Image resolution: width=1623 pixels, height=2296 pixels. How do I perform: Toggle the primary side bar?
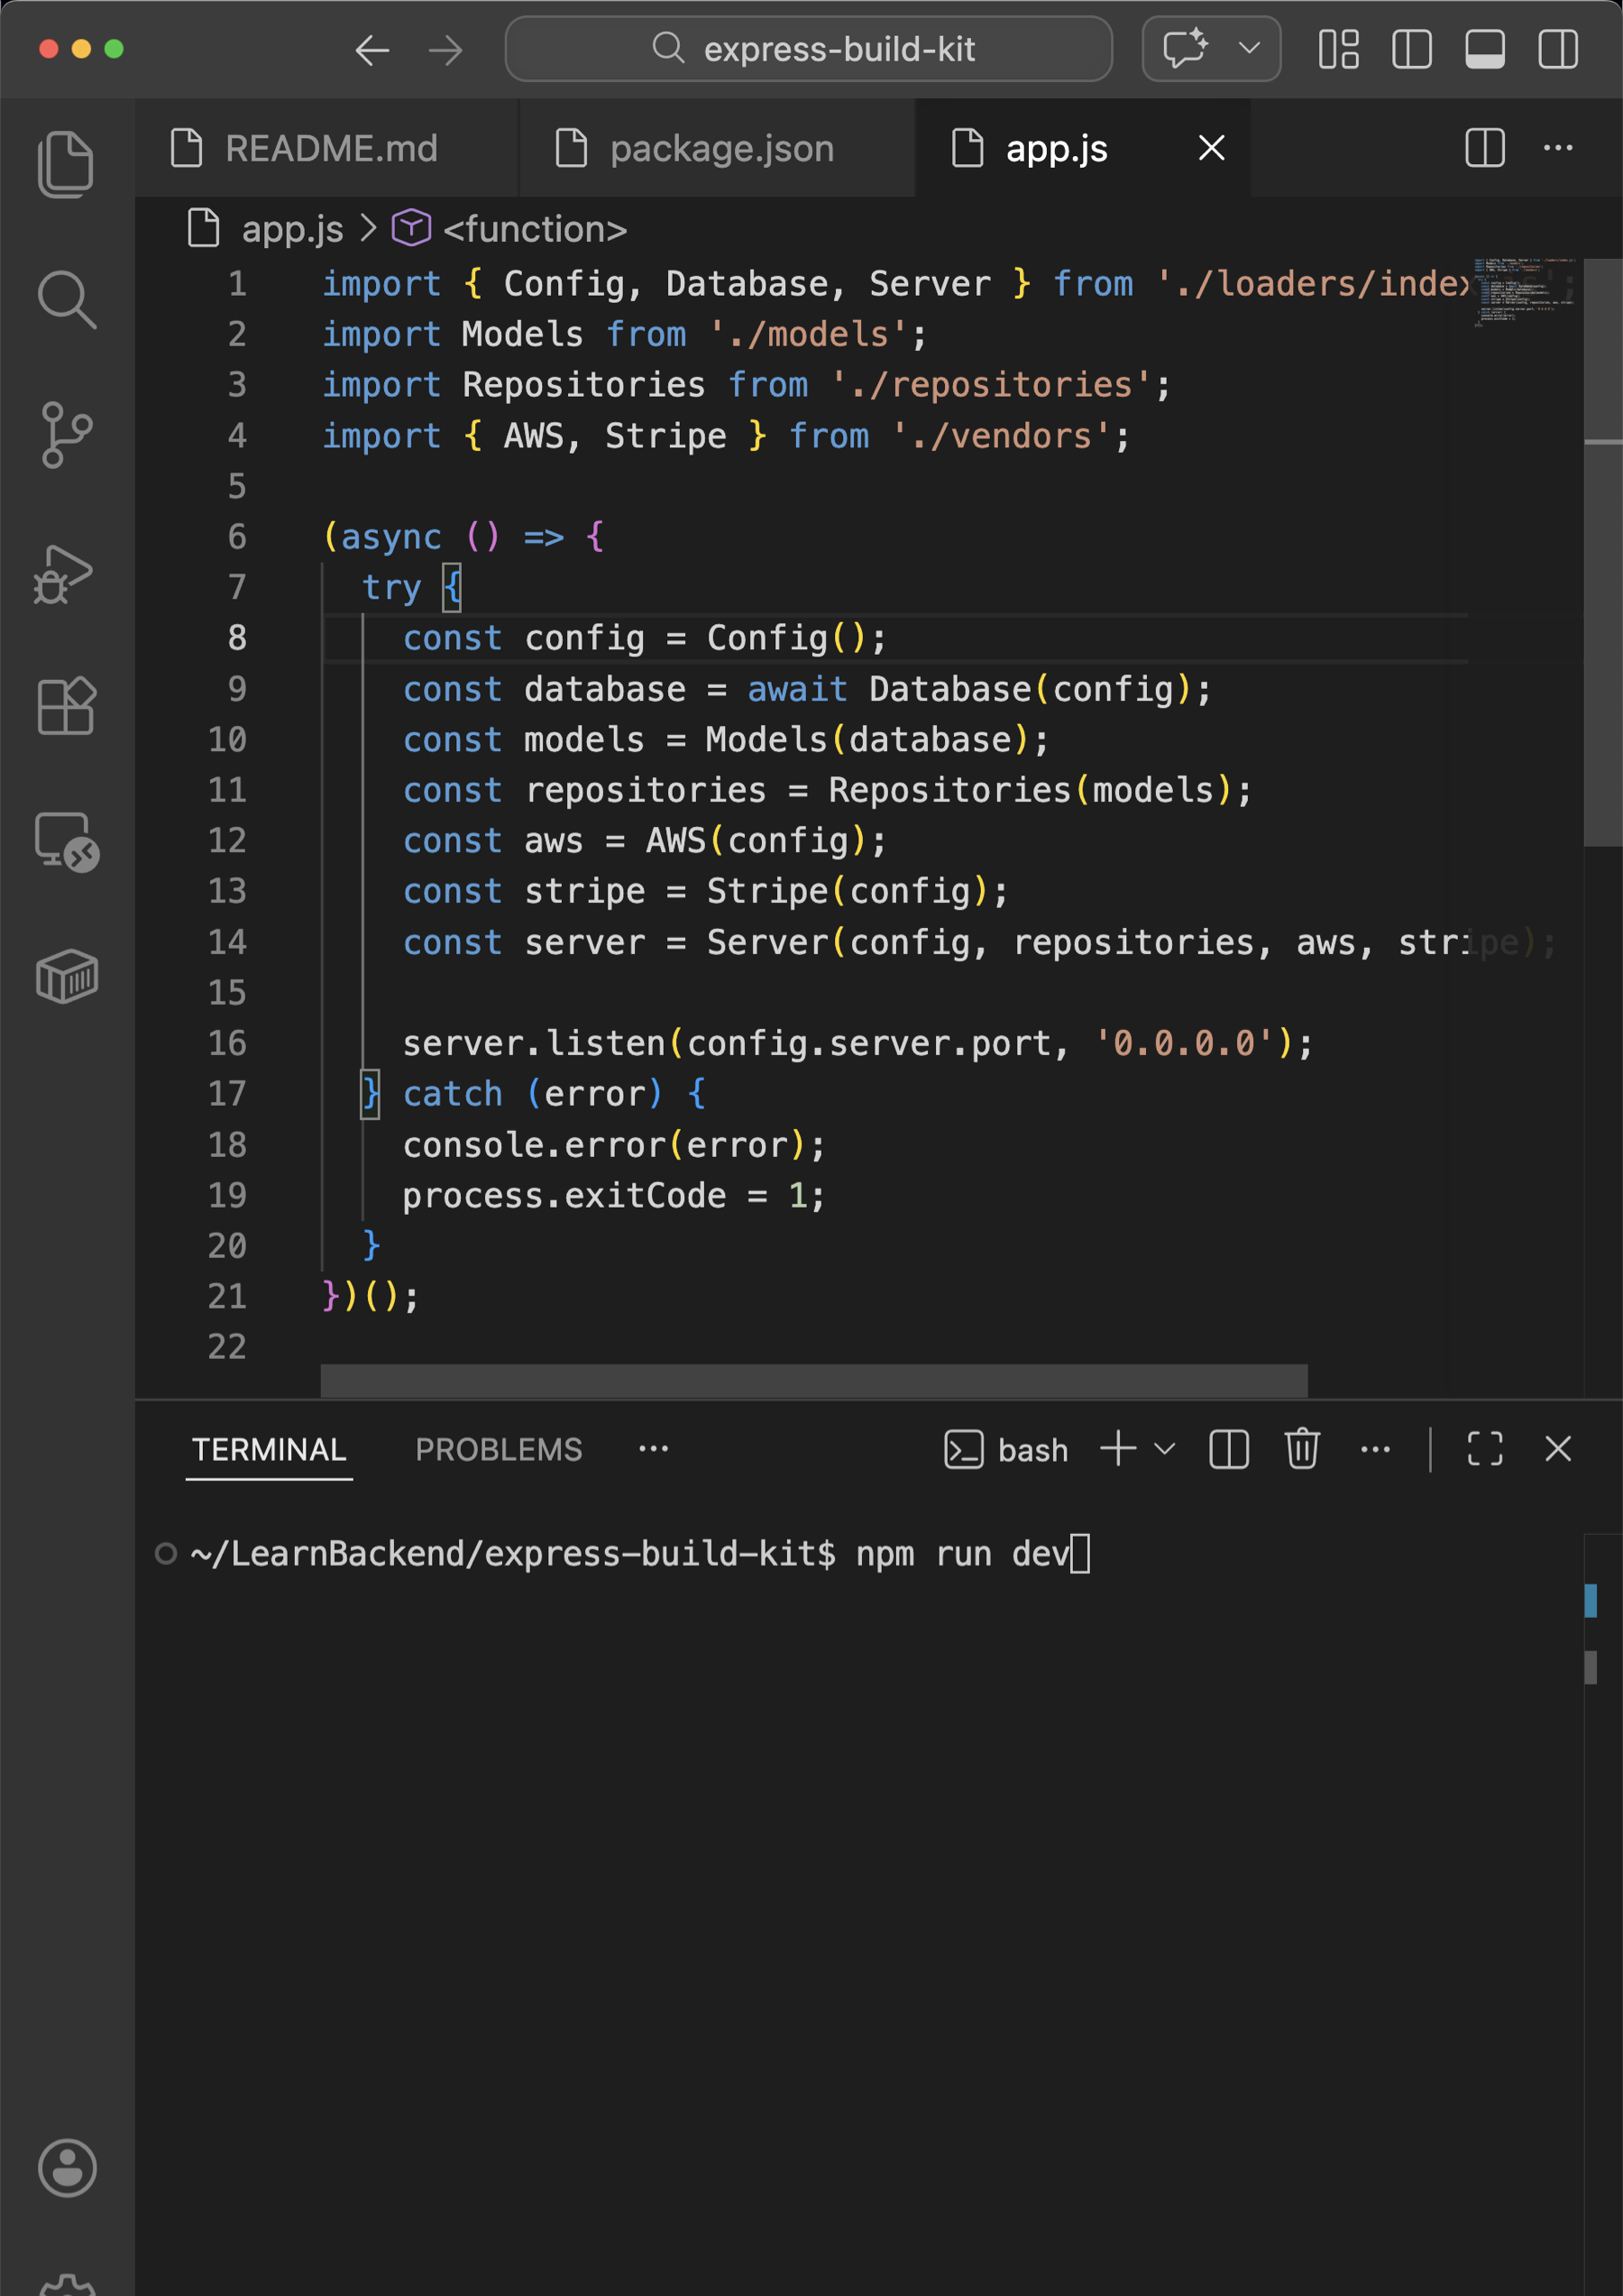1411,49
